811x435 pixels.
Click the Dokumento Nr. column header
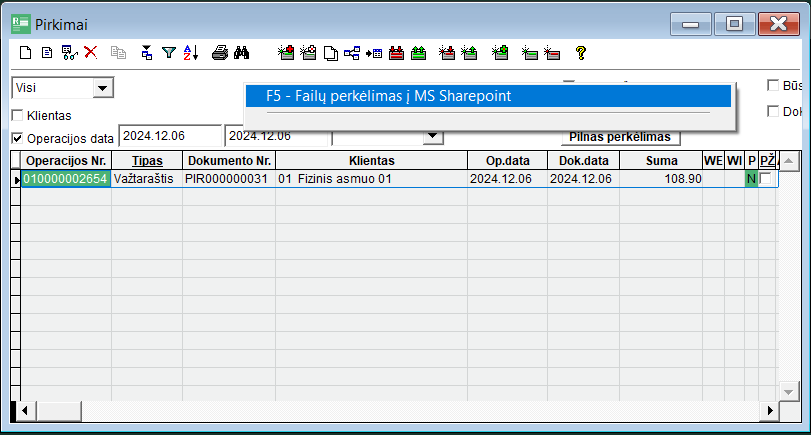[x=229, y=161]
